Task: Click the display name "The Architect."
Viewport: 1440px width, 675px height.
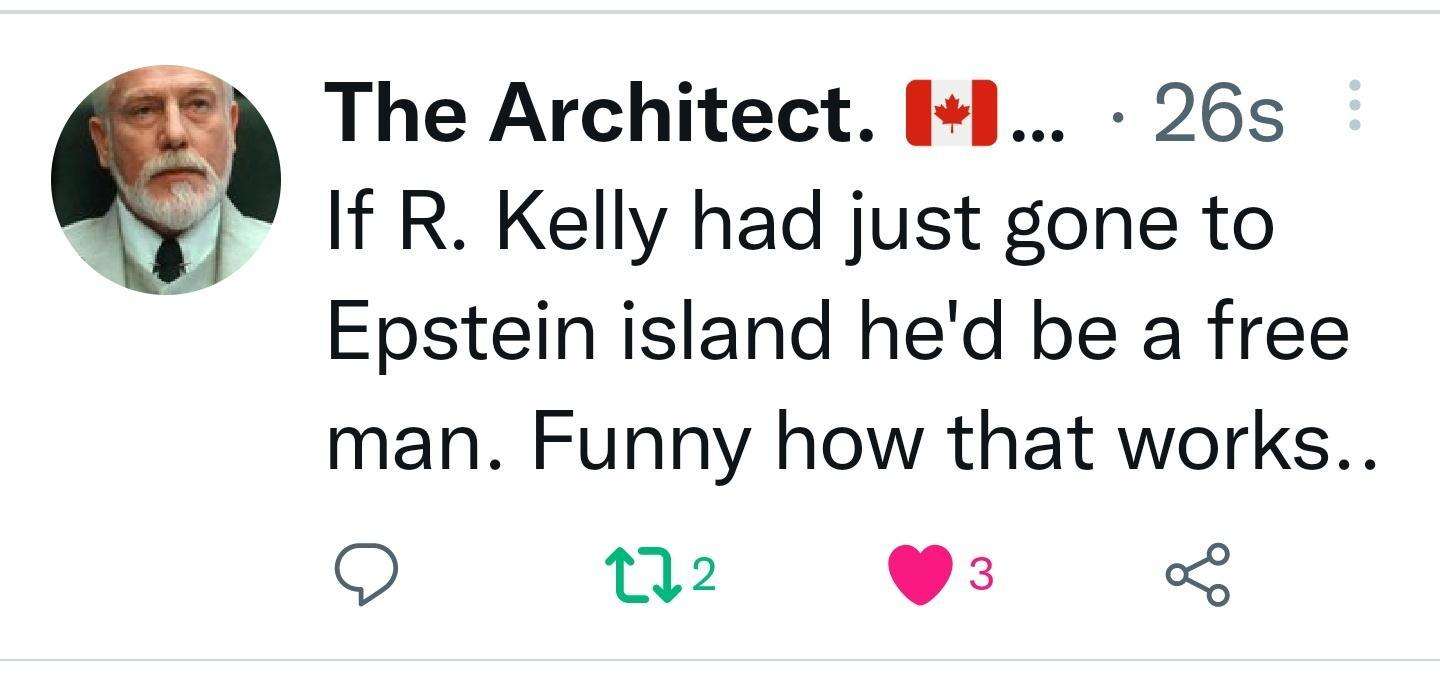Action: 600,113
